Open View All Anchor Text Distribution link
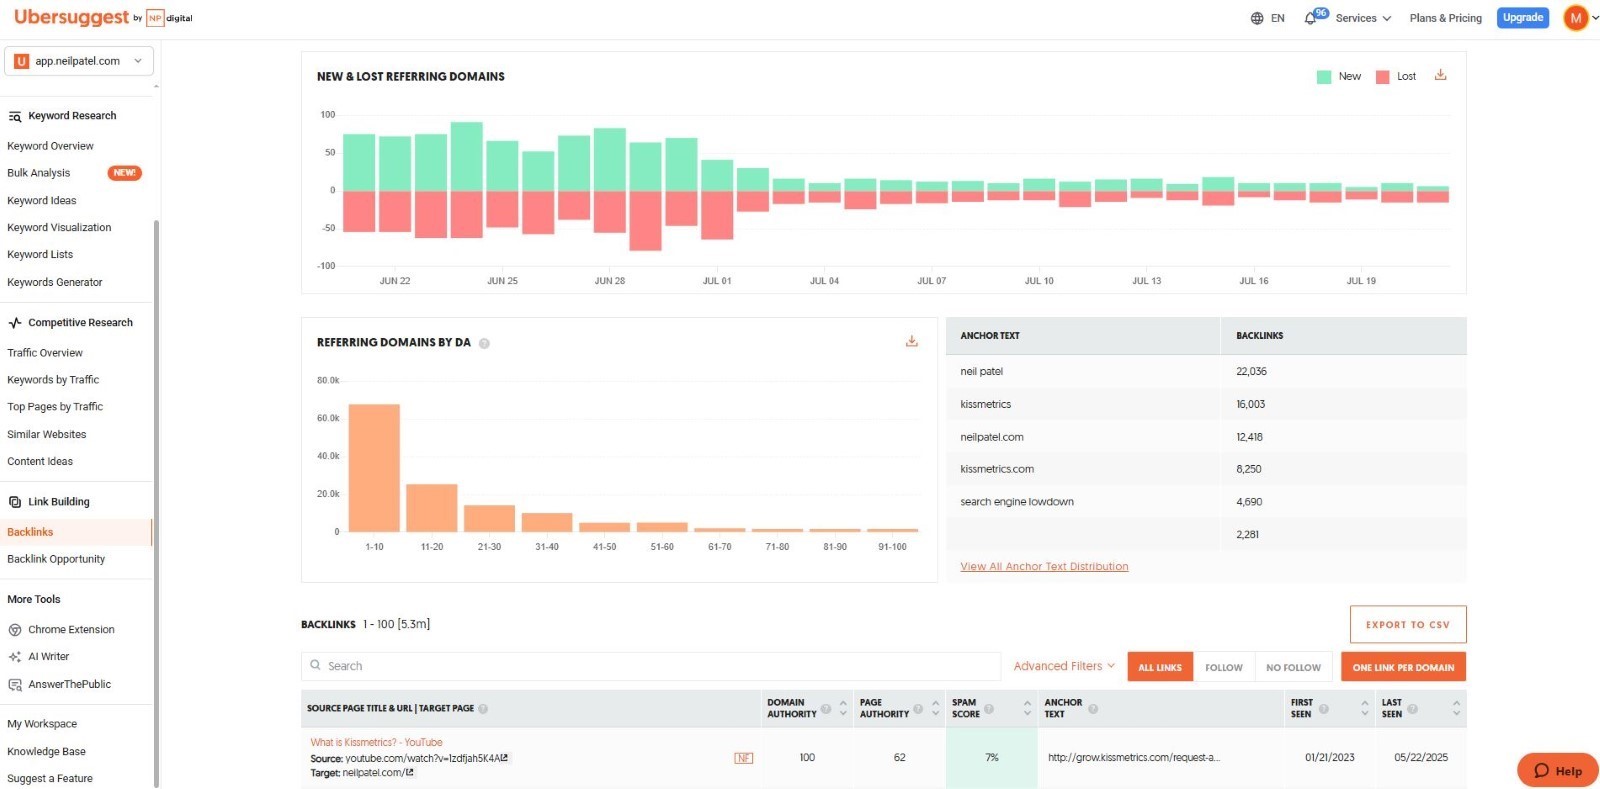 [1044, 566]
